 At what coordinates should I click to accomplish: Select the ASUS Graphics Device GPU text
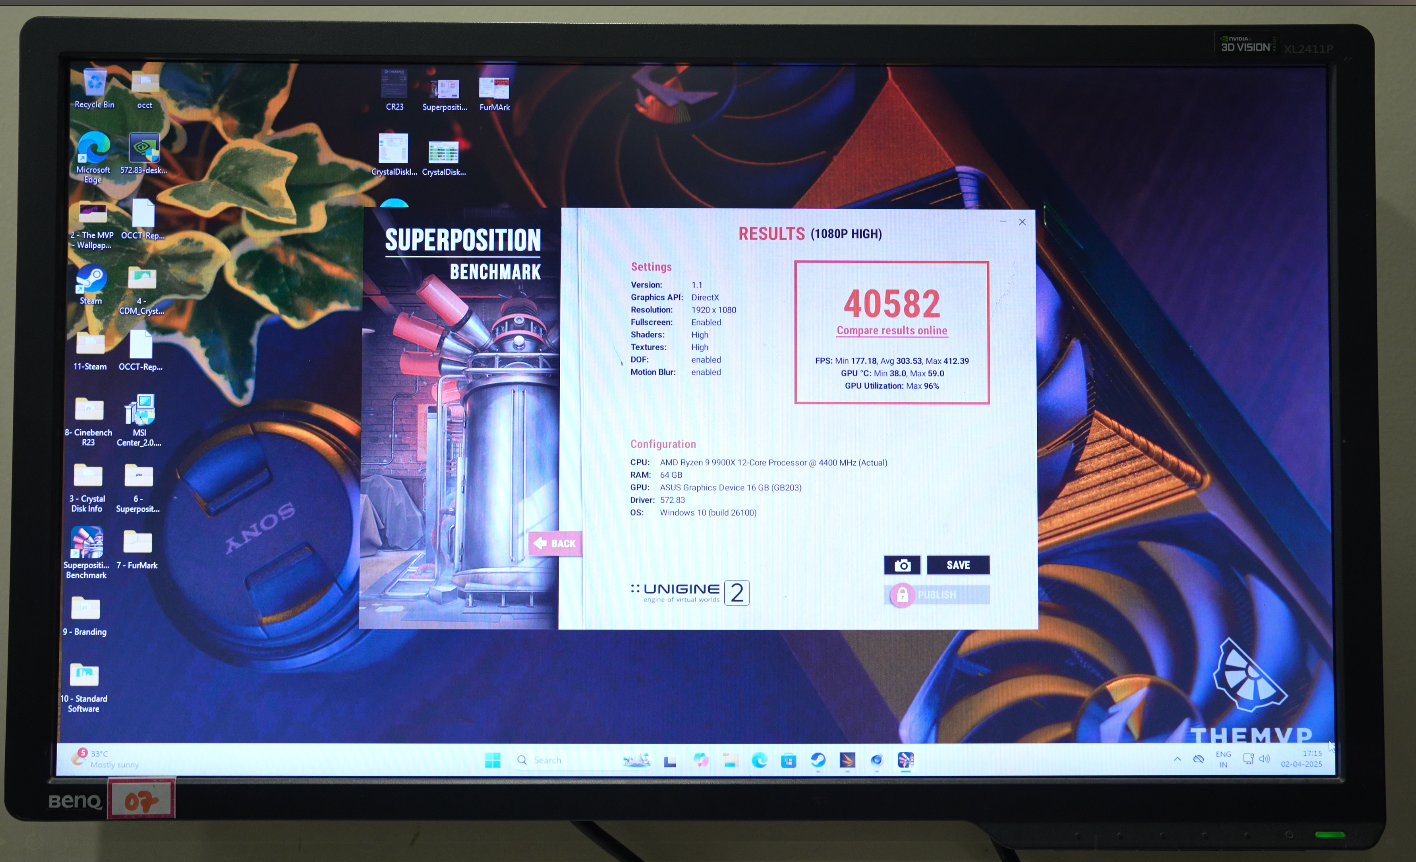tap(730, 487)
